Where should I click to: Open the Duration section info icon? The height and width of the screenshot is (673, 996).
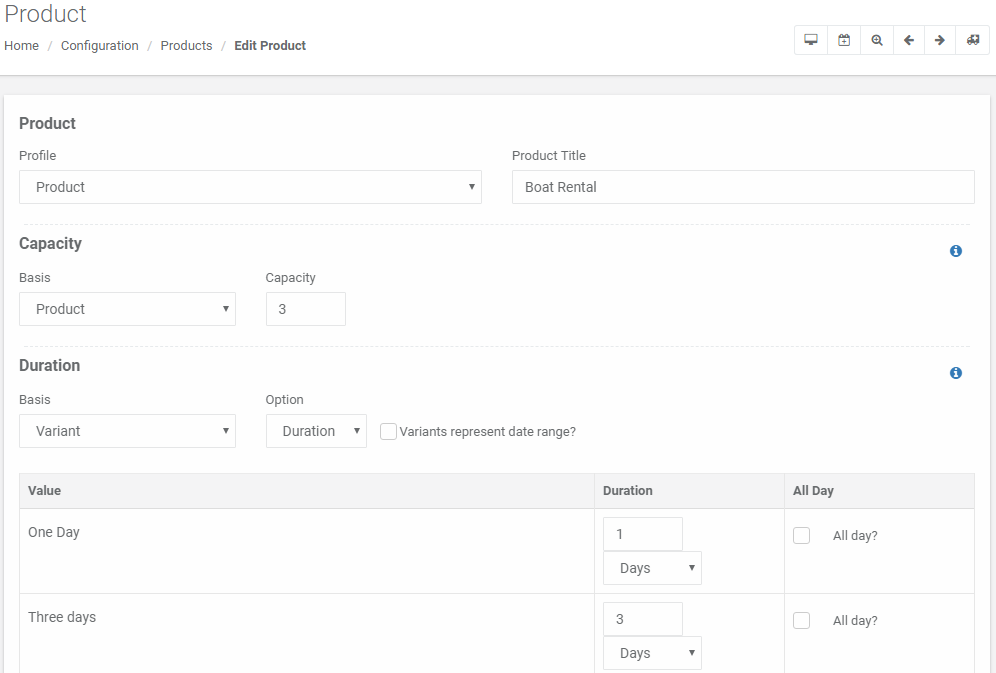click(955, 373)
